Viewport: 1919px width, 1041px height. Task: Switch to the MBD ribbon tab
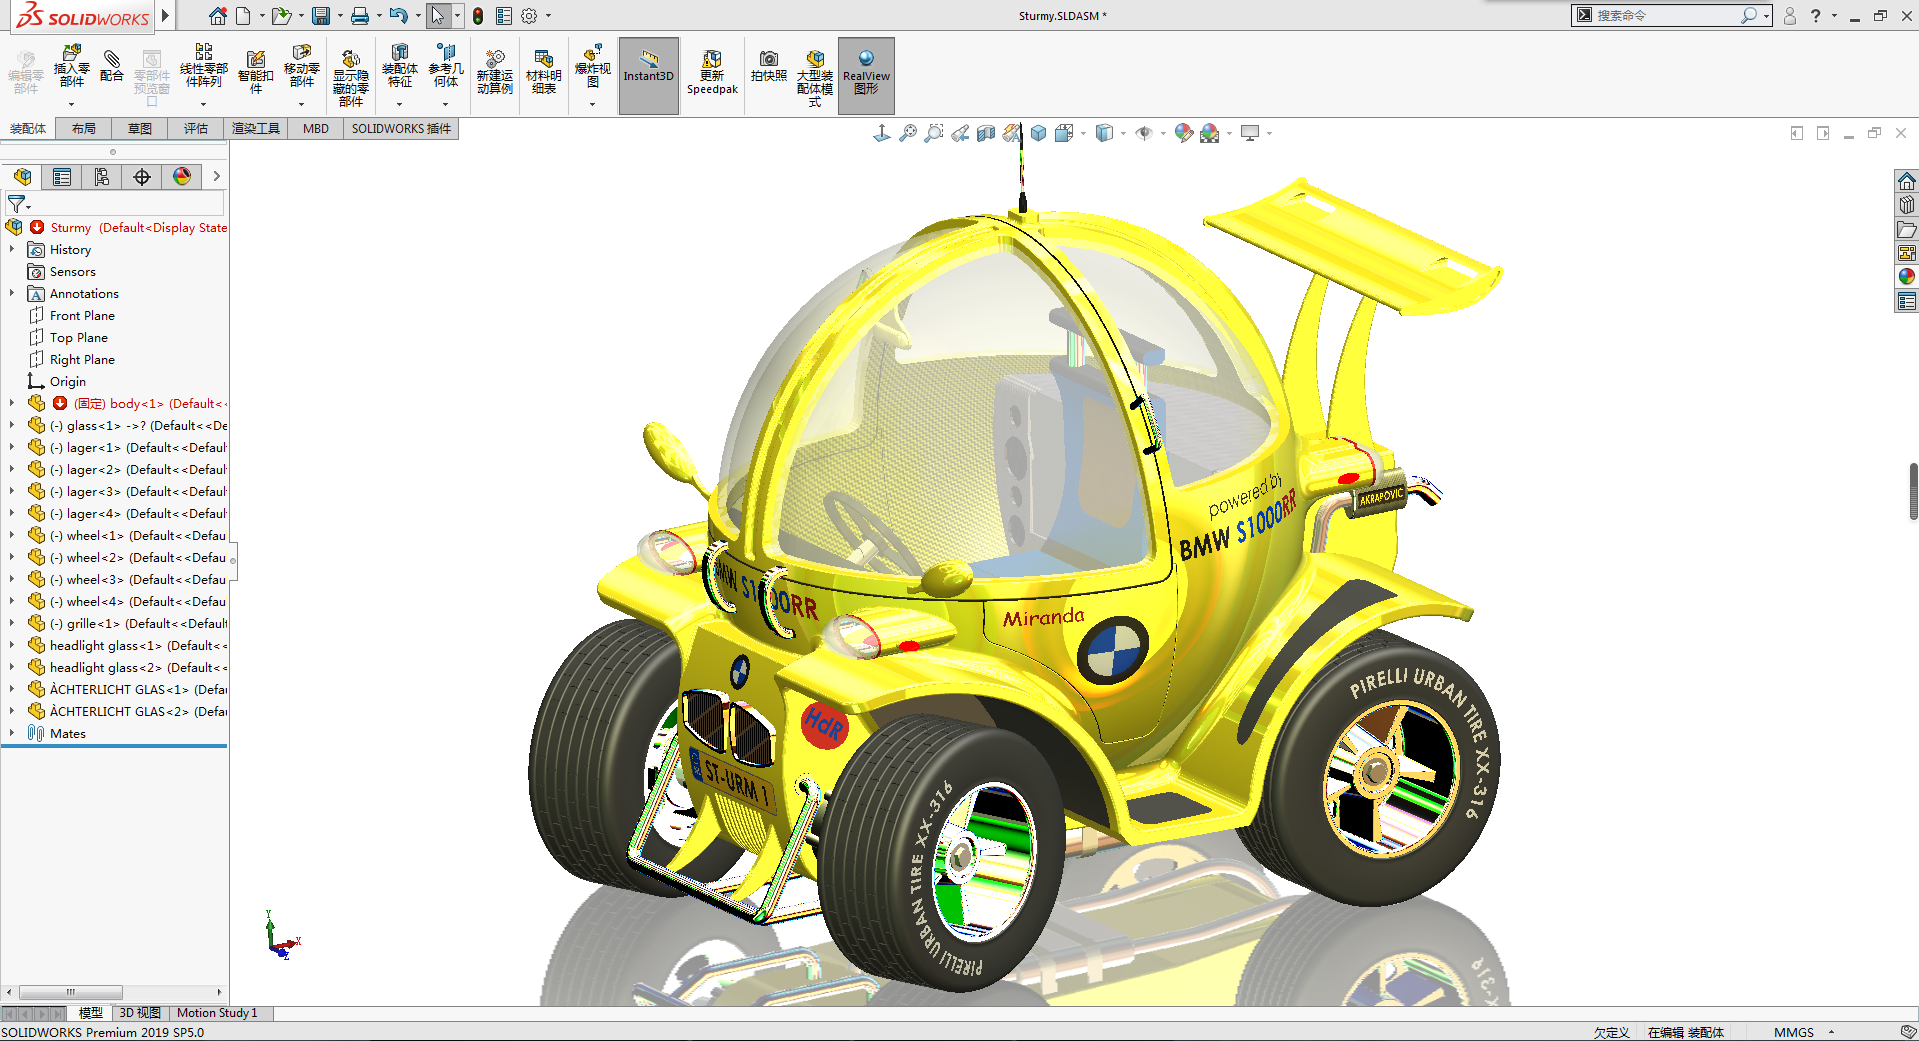[x=316, y=128]
